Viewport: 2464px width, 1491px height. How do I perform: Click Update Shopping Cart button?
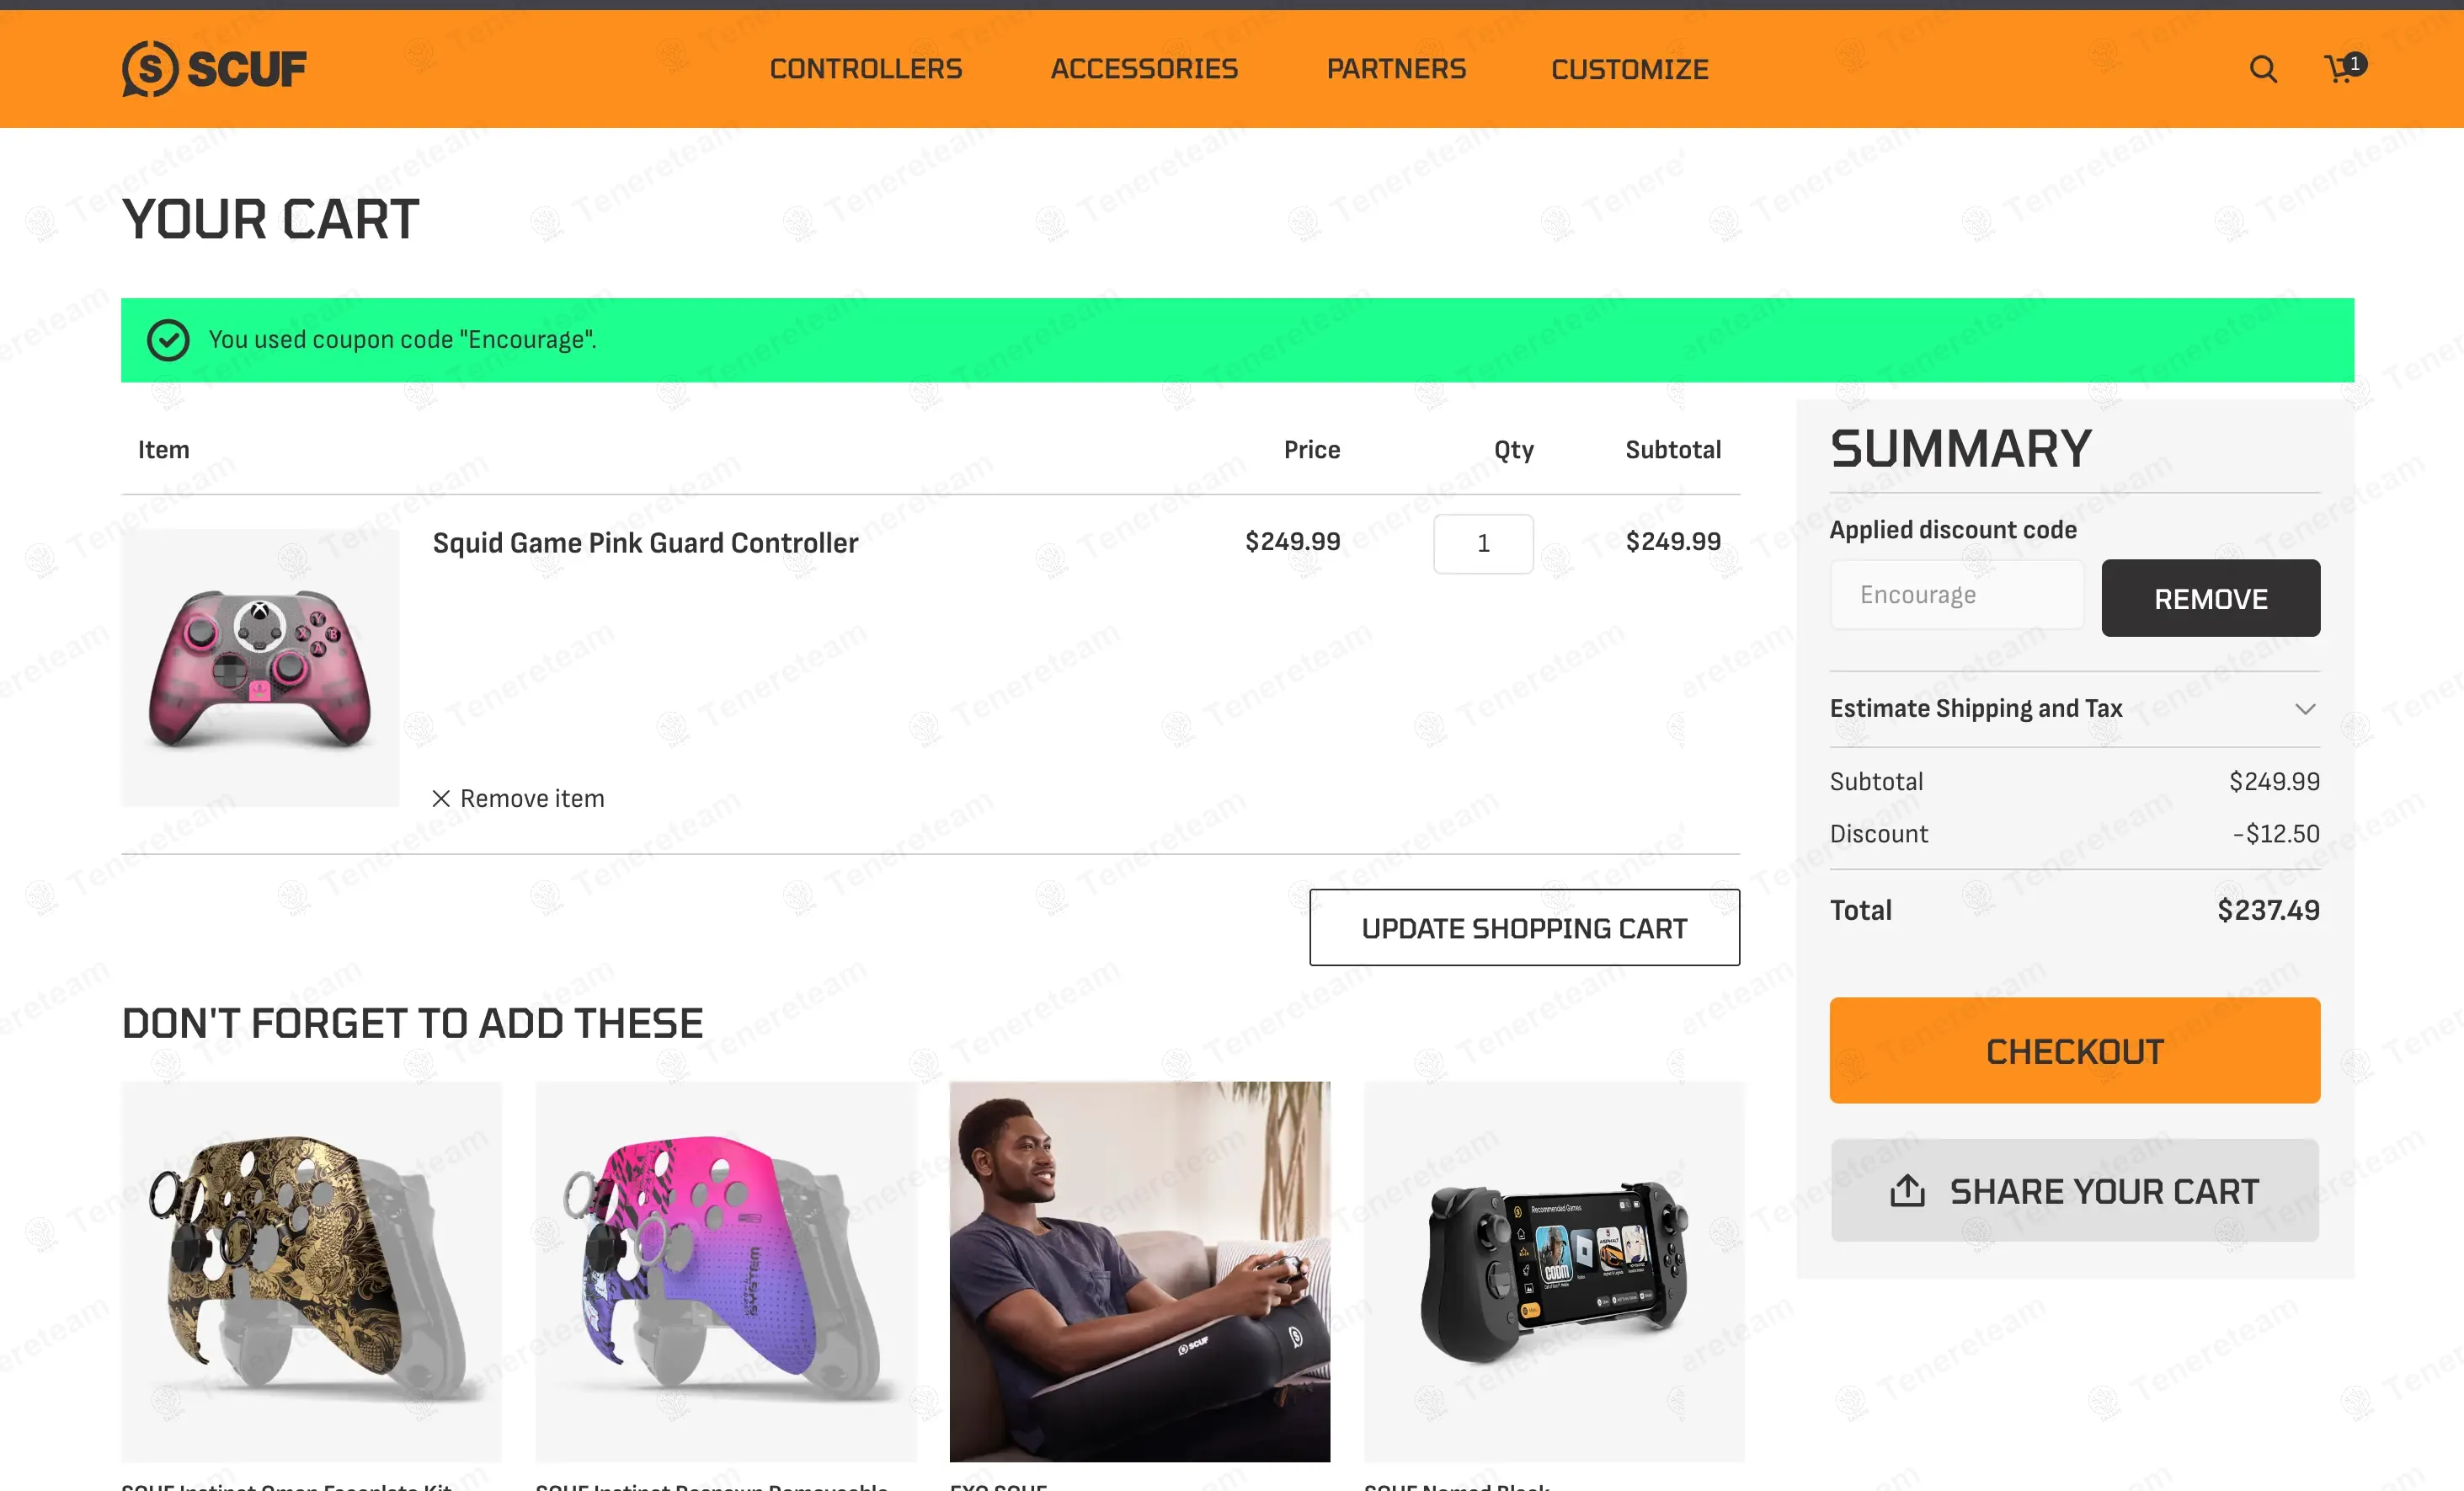pyautogui.click(x=1524, y=928)
